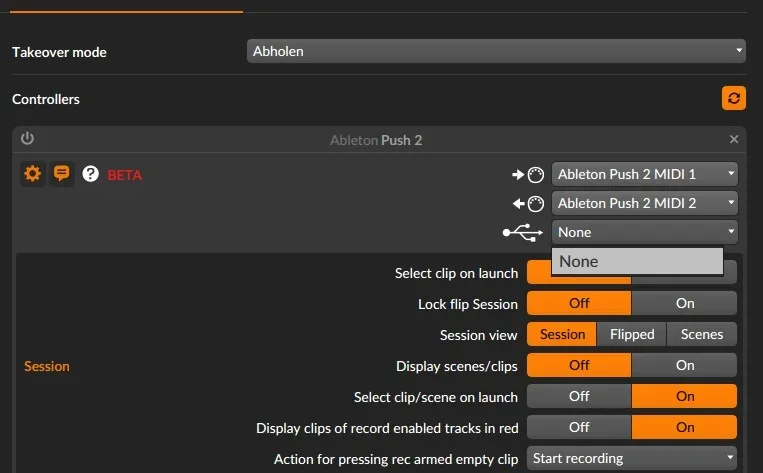Select Scenes session view

coord(702,334)
